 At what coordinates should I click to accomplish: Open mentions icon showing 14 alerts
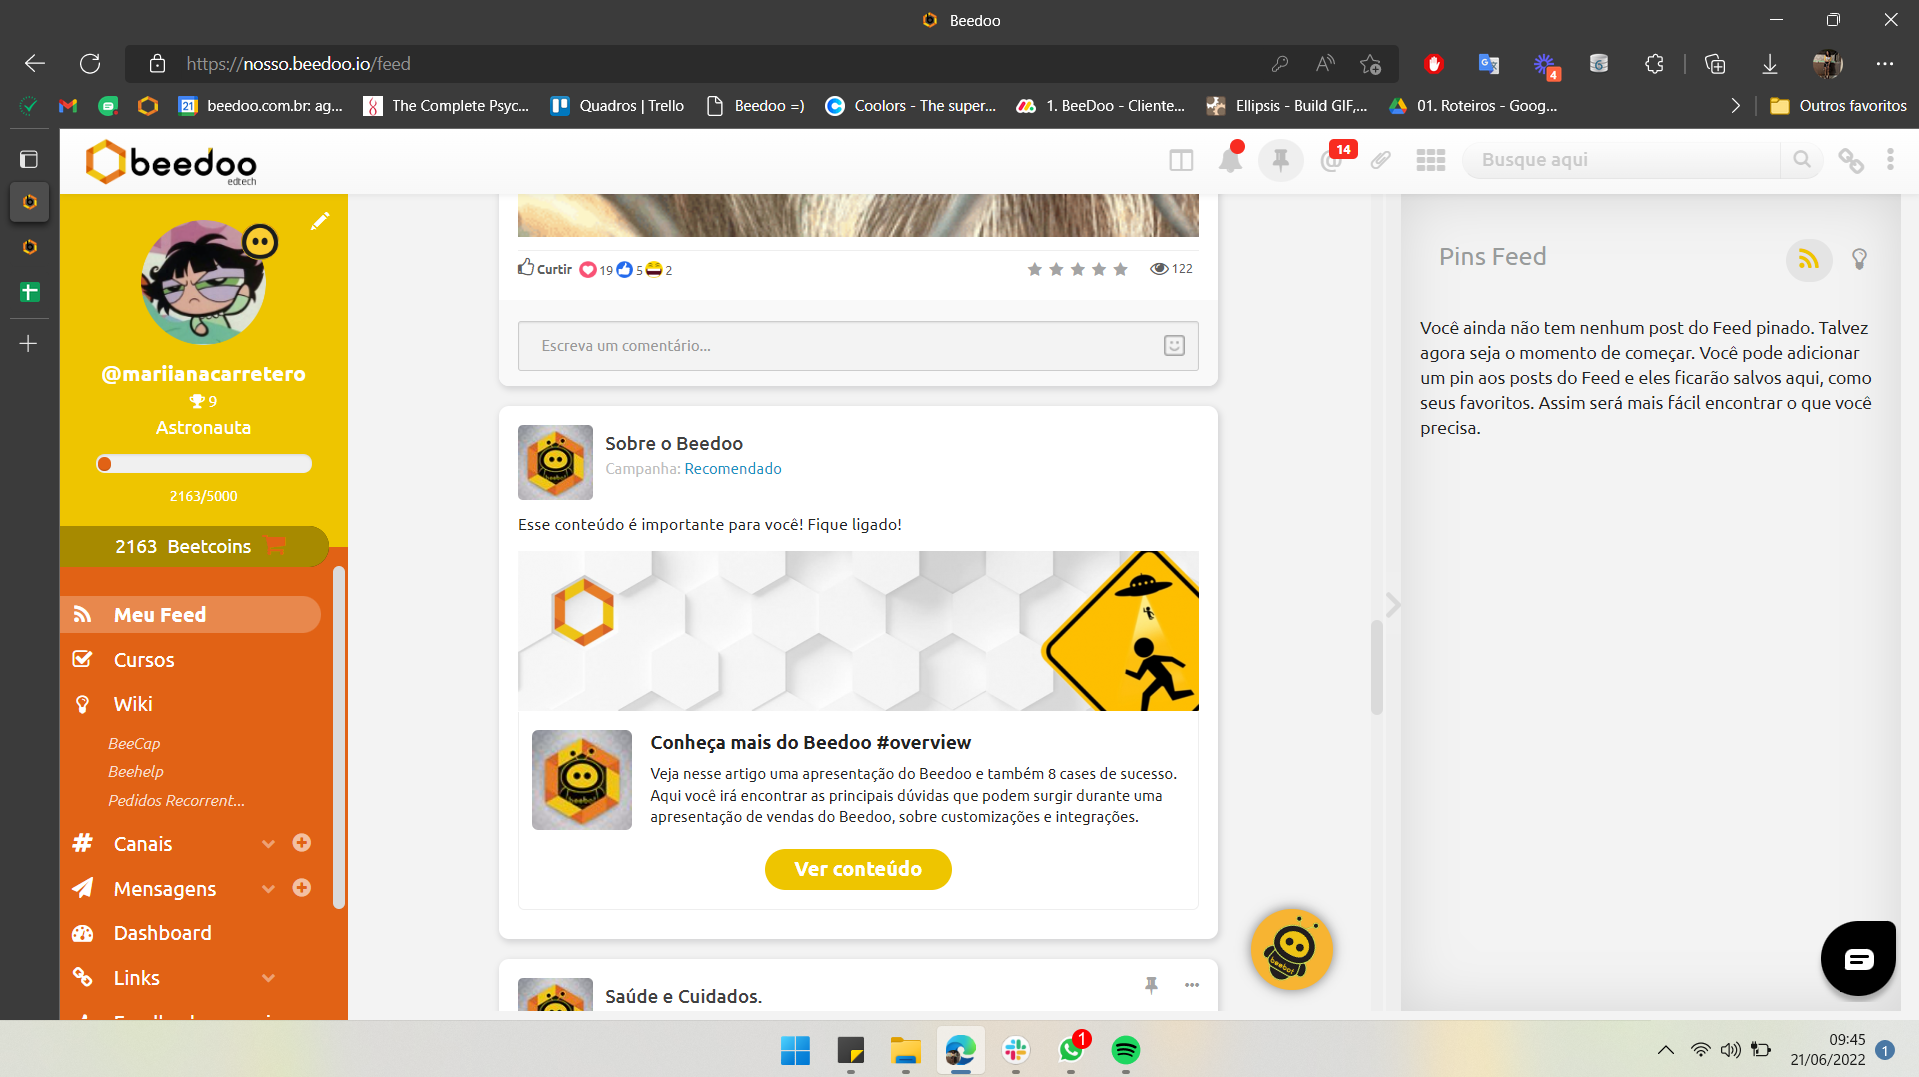click(1331, 160)
